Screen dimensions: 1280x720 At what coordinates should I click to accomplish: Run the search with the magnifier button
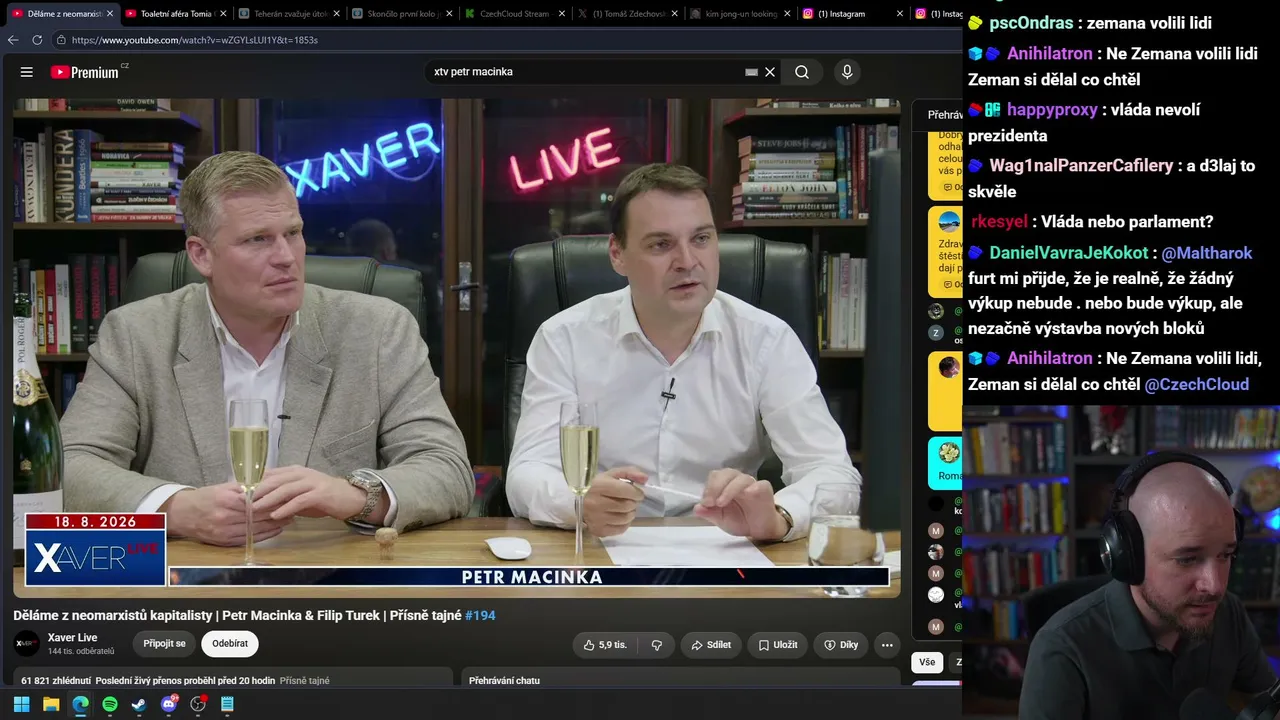802,72
